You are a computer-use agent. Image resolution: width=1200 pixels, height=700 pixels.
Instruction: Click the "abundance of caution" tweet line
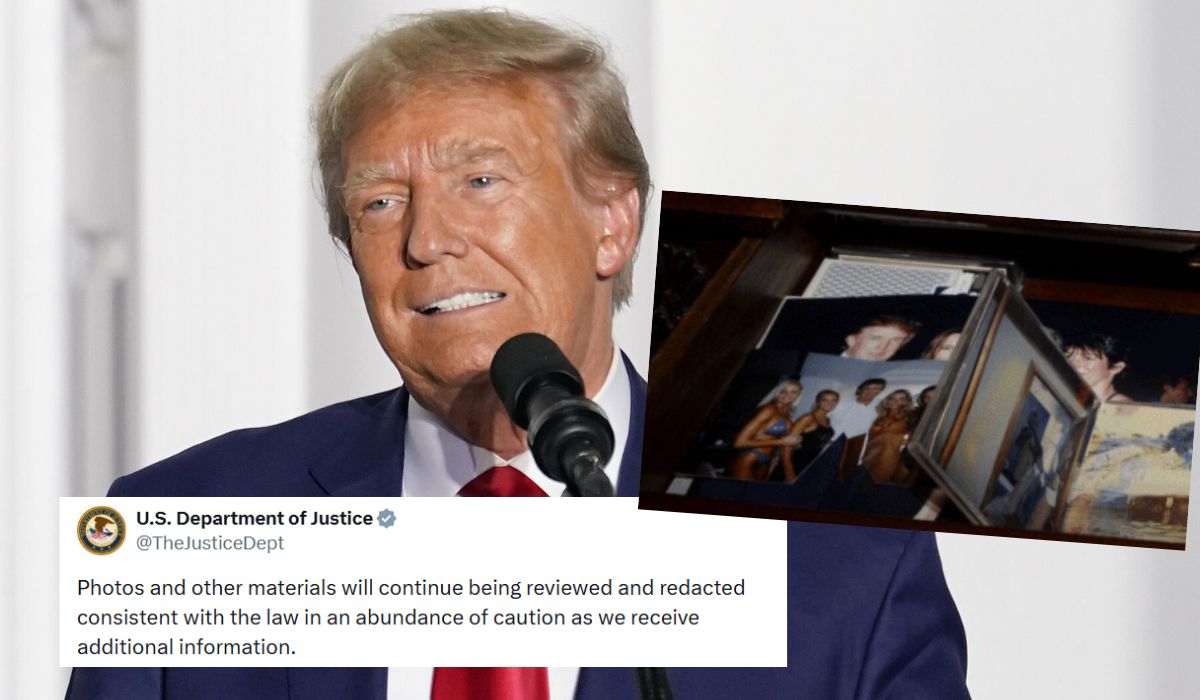(x=388, y=617)
